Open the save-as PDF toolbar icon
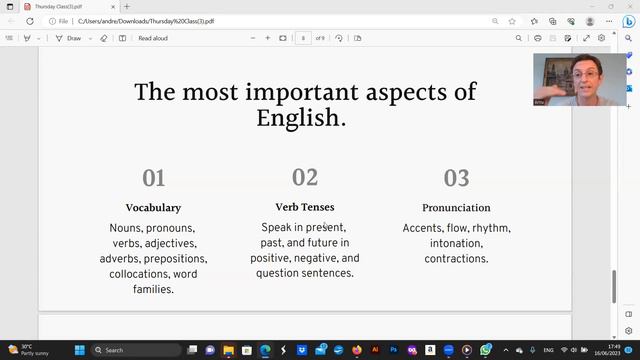Image resolution: width=640 pixels, height=360 pixels. [x=358, y=38]
